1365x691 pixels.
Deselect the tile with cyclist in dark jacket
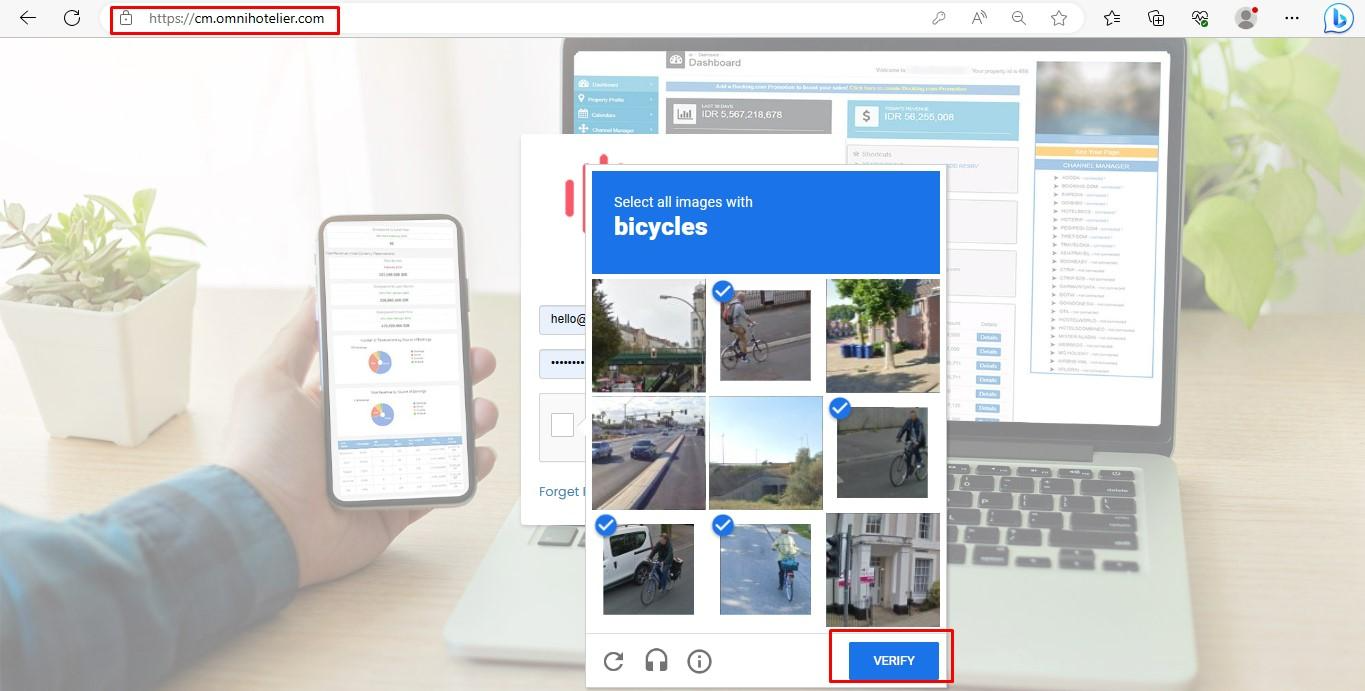click(883, 453)
